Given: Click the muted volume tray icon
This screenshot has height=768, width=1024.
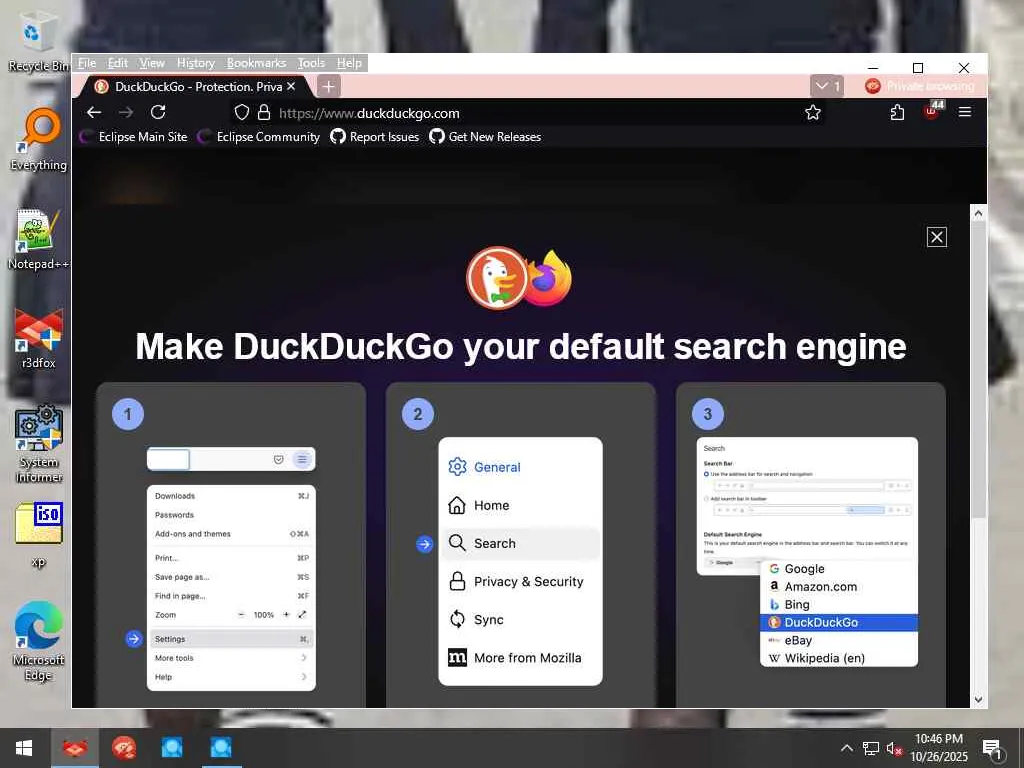Looking at the screenshot, I should pos(894,748).
